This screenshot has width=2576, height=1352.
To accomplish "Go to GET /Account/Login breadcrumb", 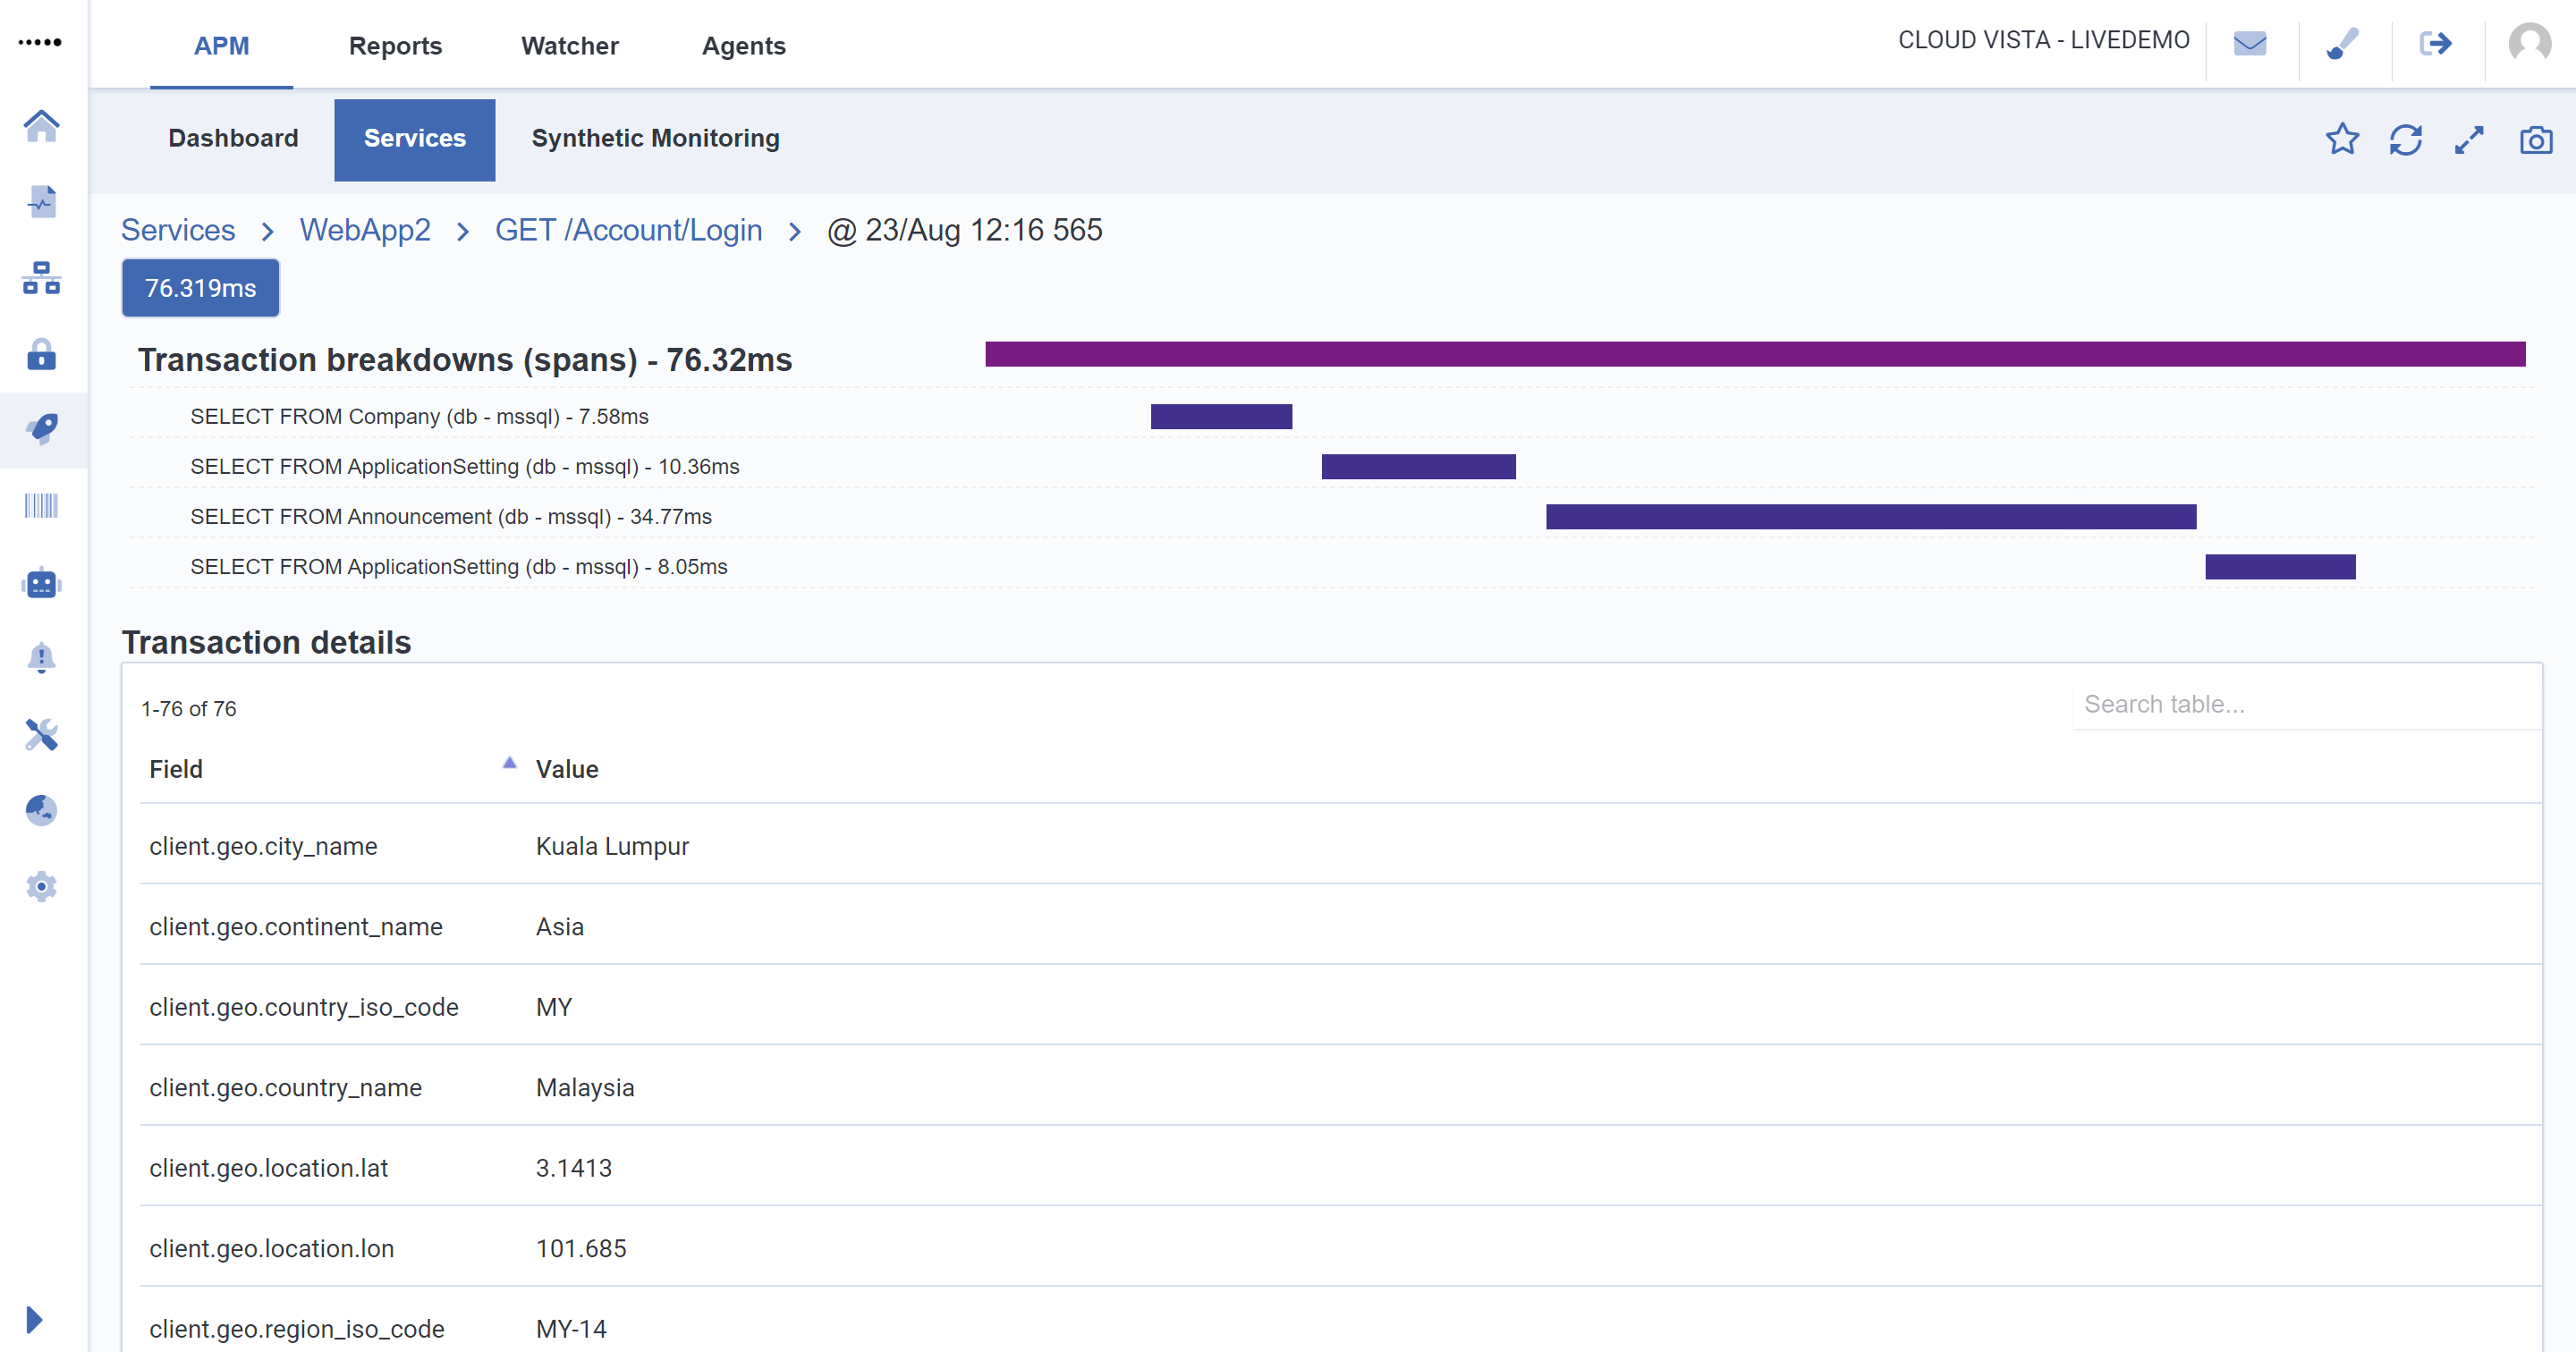I will [x=628, y=230].
